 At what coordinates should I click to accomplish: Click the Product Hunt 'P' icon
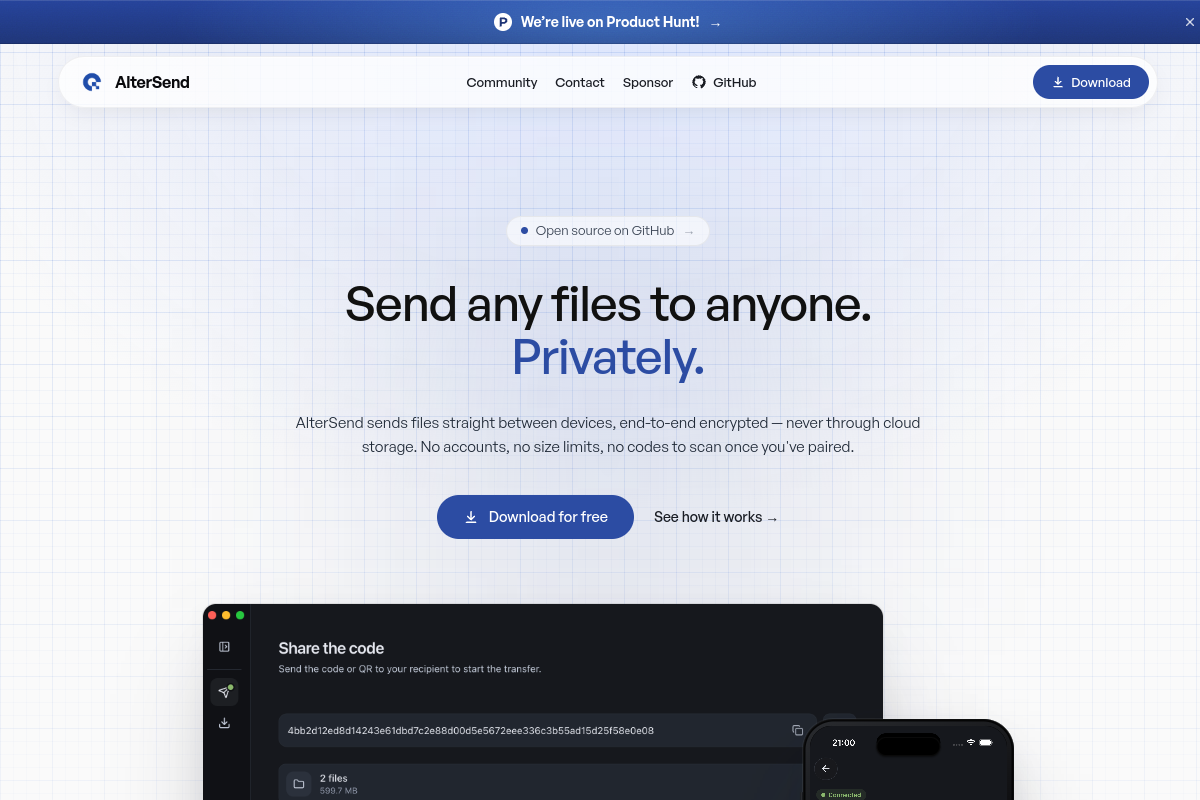tap(503, 22)
